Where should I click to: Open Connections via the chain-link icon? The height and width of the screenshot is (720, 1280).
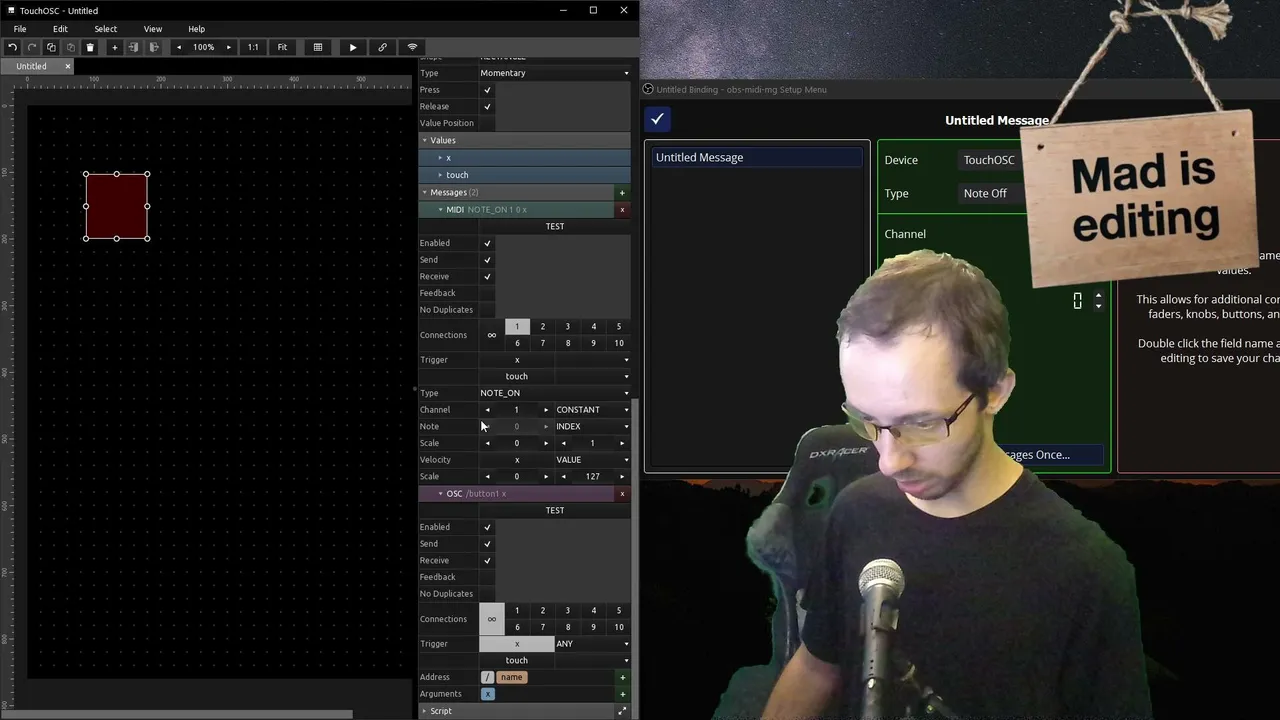[382, 47]
